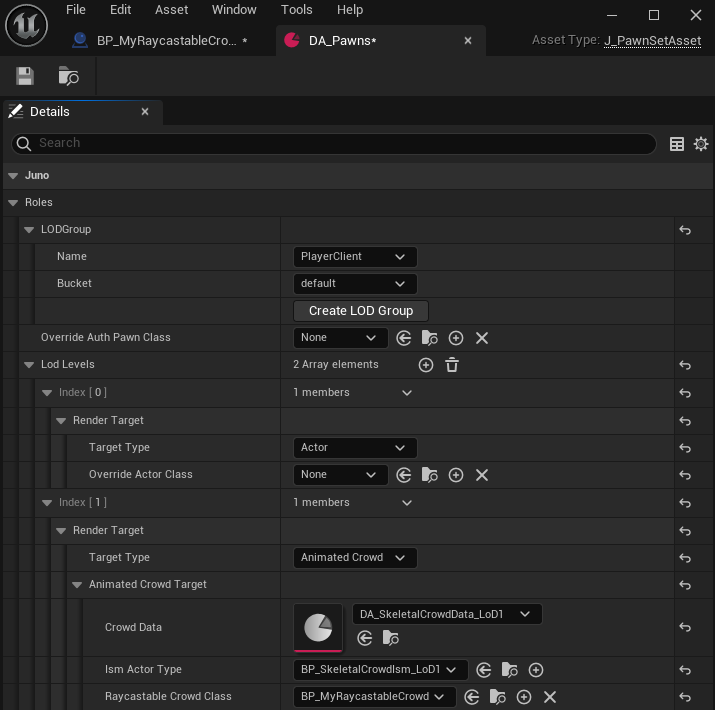
Task: Collapse the Animated Crowd Target section
Action: (x=78, y=585)
